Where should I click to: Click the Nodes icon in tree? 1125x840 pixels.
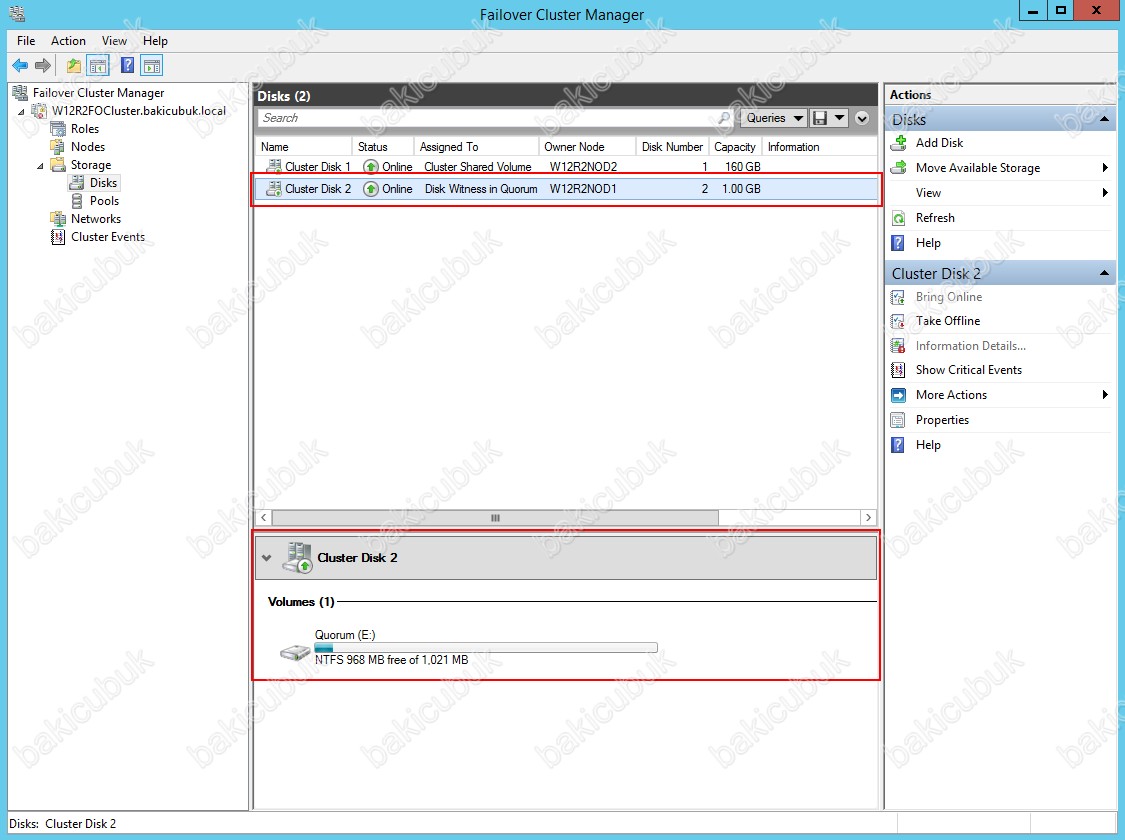point(58,147)
